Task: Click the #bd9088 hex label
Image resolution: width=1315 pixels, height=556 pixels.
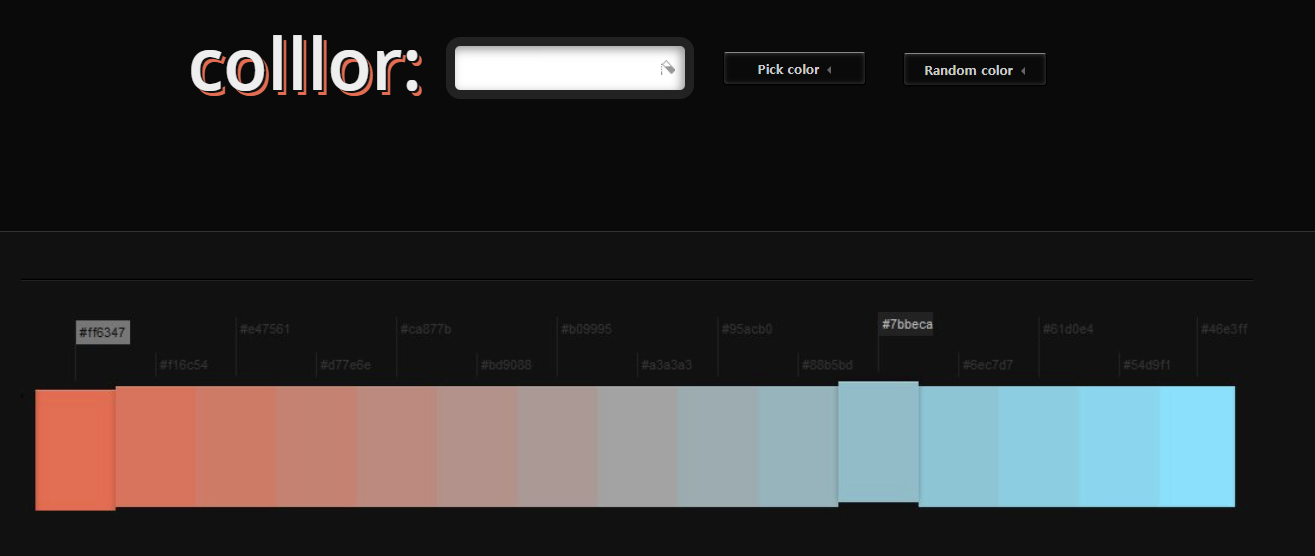Action: coord(506,365)
